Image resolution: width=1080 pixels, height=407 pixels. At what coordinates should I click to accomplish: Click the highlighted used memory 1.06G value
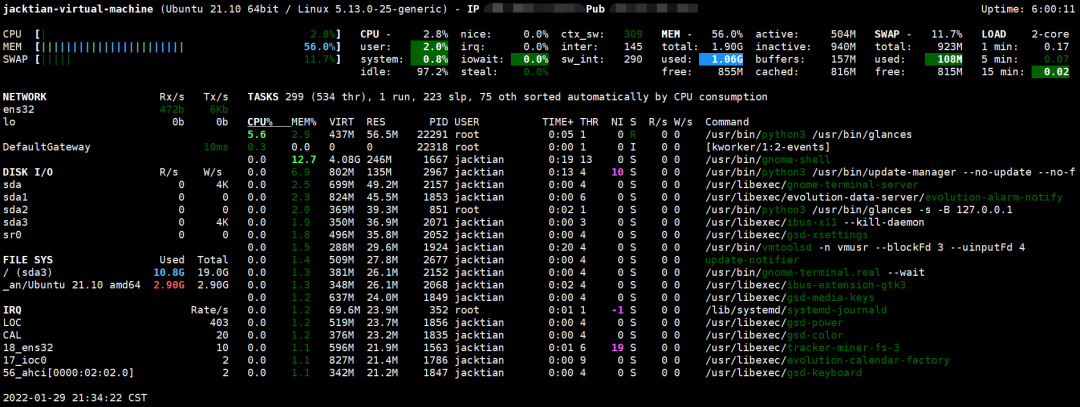721,59
